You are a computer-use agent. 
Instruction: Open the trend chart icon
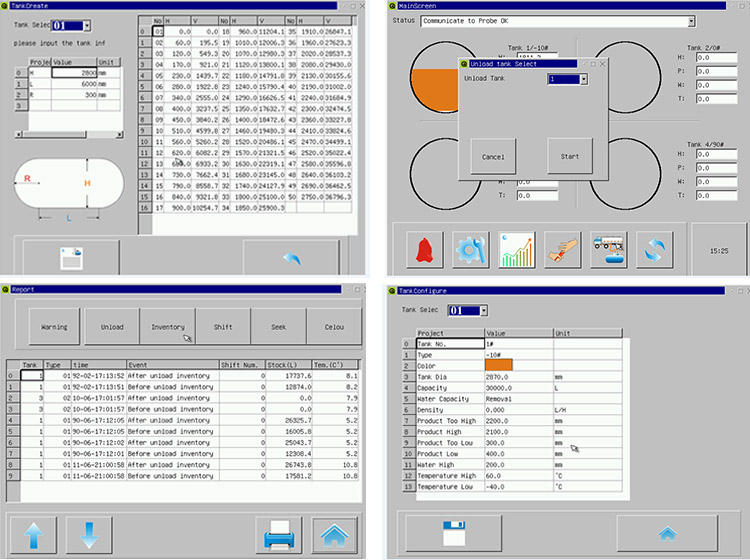click(x=517, y=250)
